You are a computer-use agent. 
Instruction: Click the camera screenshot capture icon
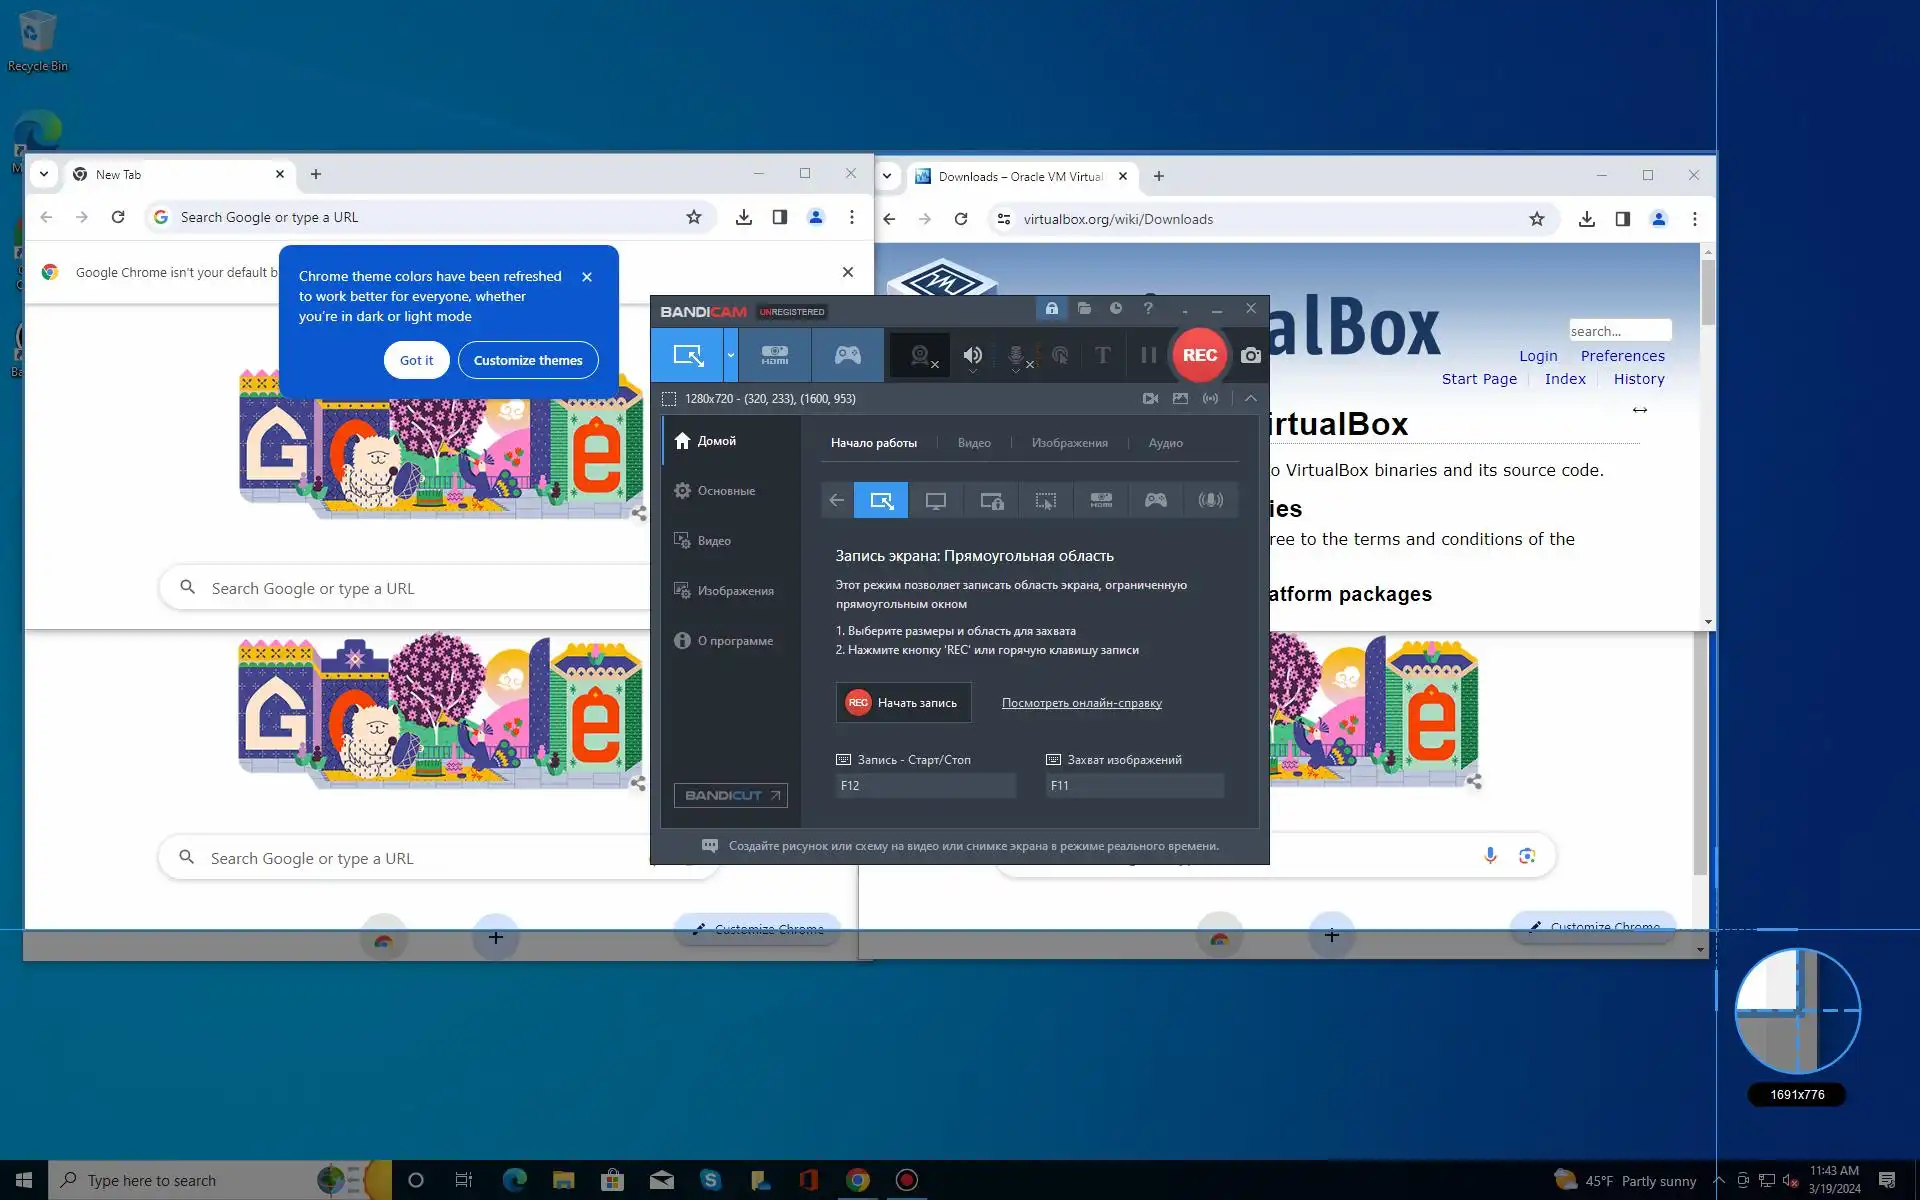click(x=1250, y=355)
